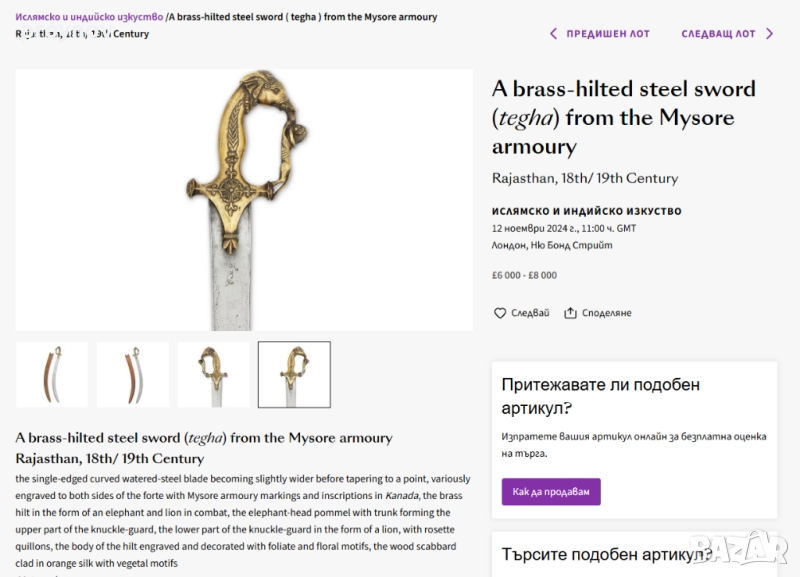This screenshot has height=577, width=800.
Task: Click the Лондон, Ню Бонд Стрийт location text
Action: (552, 245)
